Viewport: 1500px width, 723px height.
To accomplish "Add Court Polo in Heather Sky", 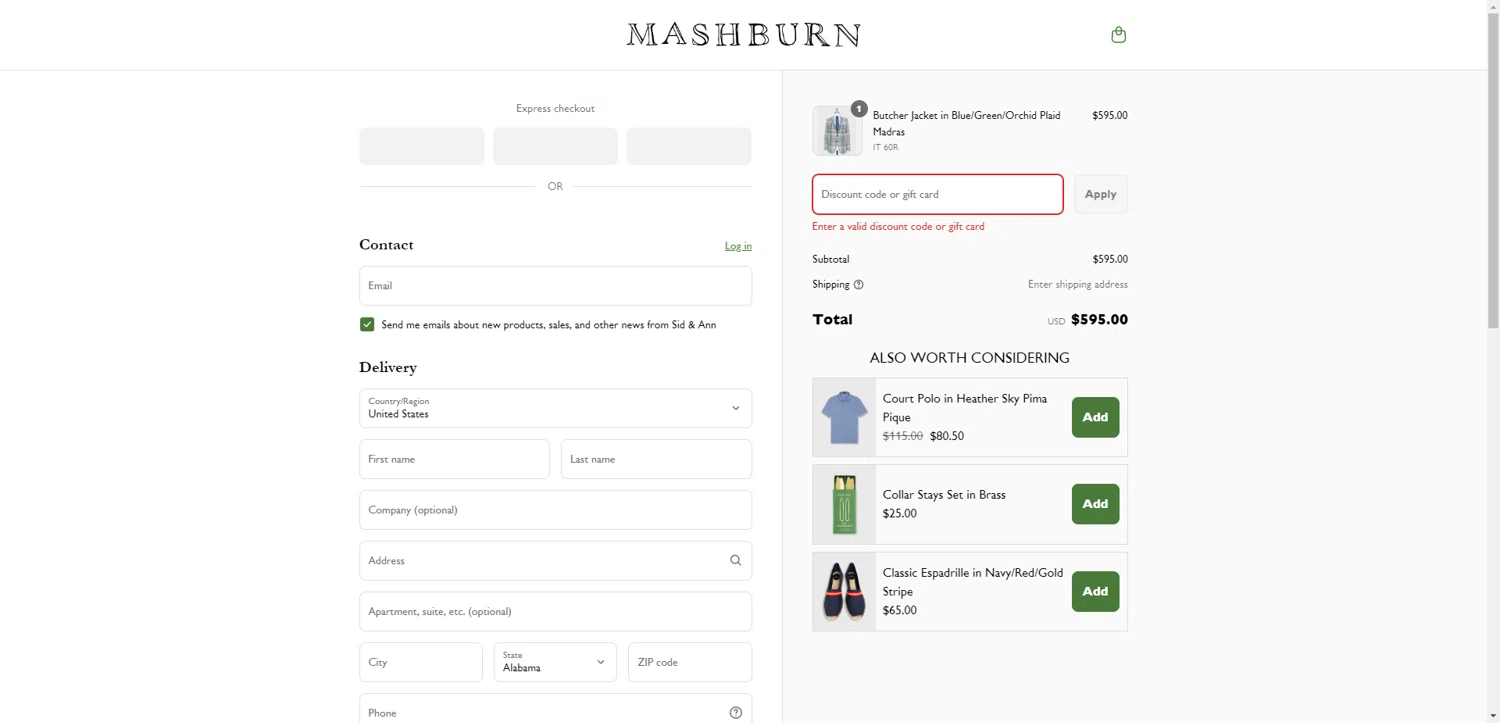I will click(x=1095, y=417).
